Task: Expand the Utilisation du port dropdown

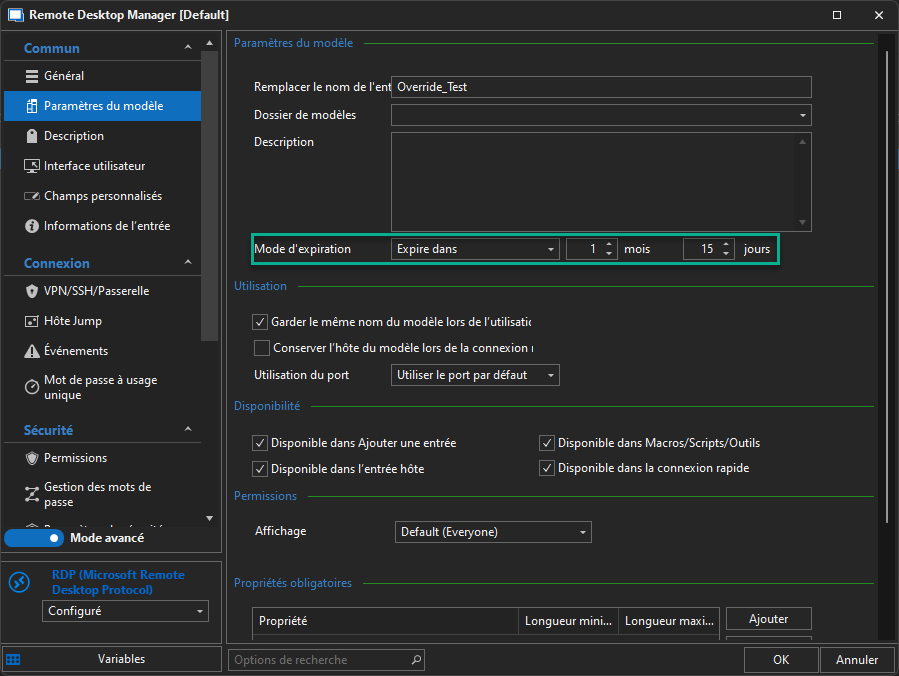Action: coord(475,375)
